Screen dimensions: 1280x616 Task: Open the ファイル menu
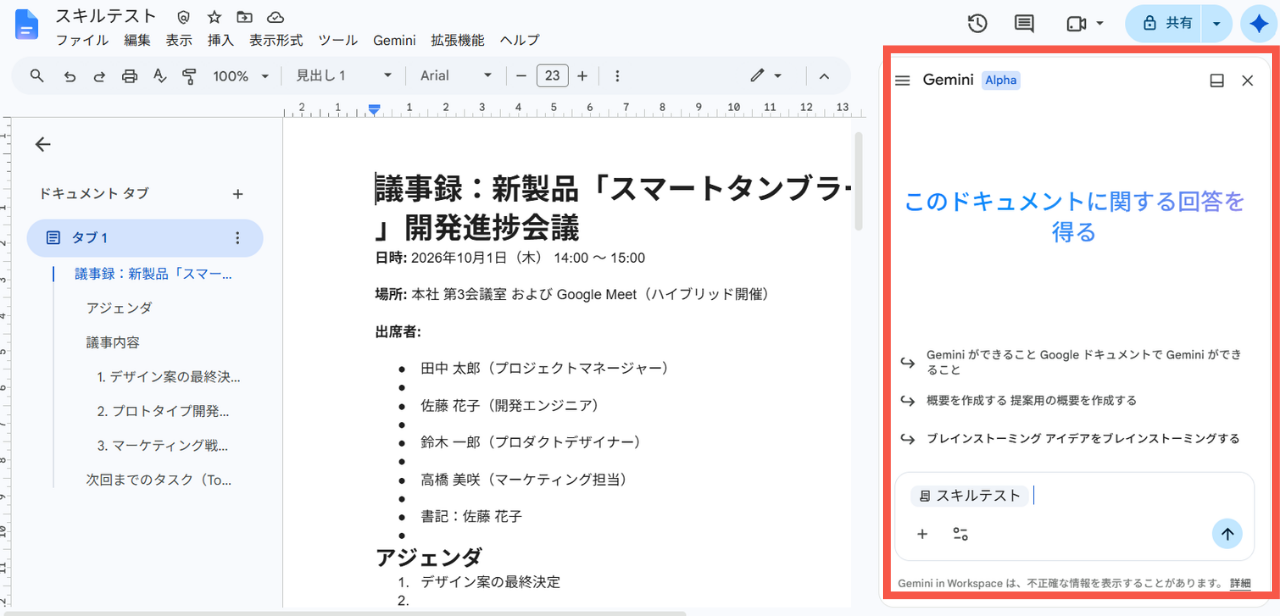pyautogui.click(x=82, y=40)
